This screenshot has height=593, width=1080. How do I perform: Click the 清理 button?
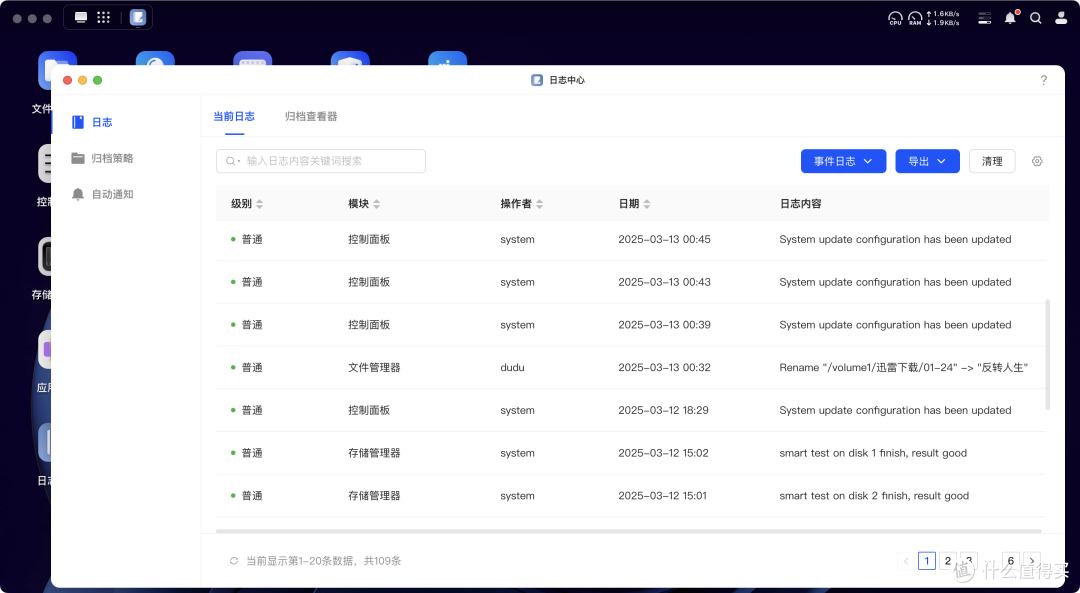click(x=992, y=161)
